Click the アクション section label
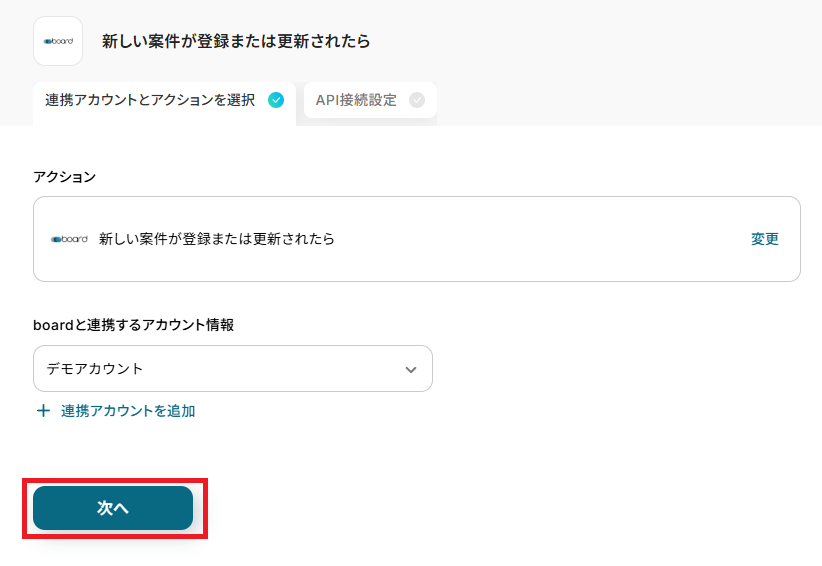The image size is (822, 566). click(x=65, y=177)
